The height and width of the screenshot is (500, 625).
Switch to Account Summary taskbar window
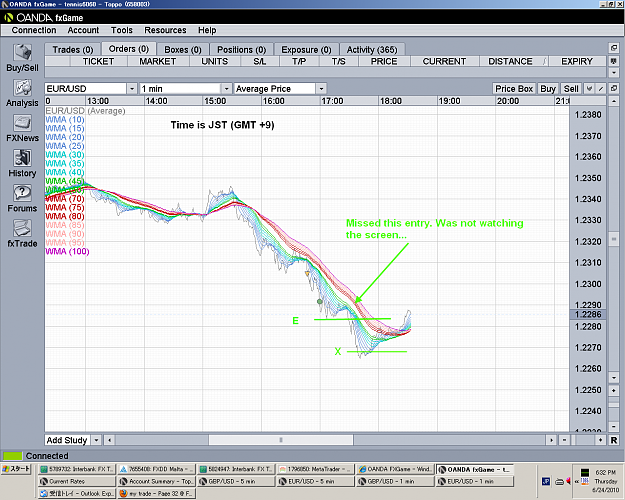156,481
